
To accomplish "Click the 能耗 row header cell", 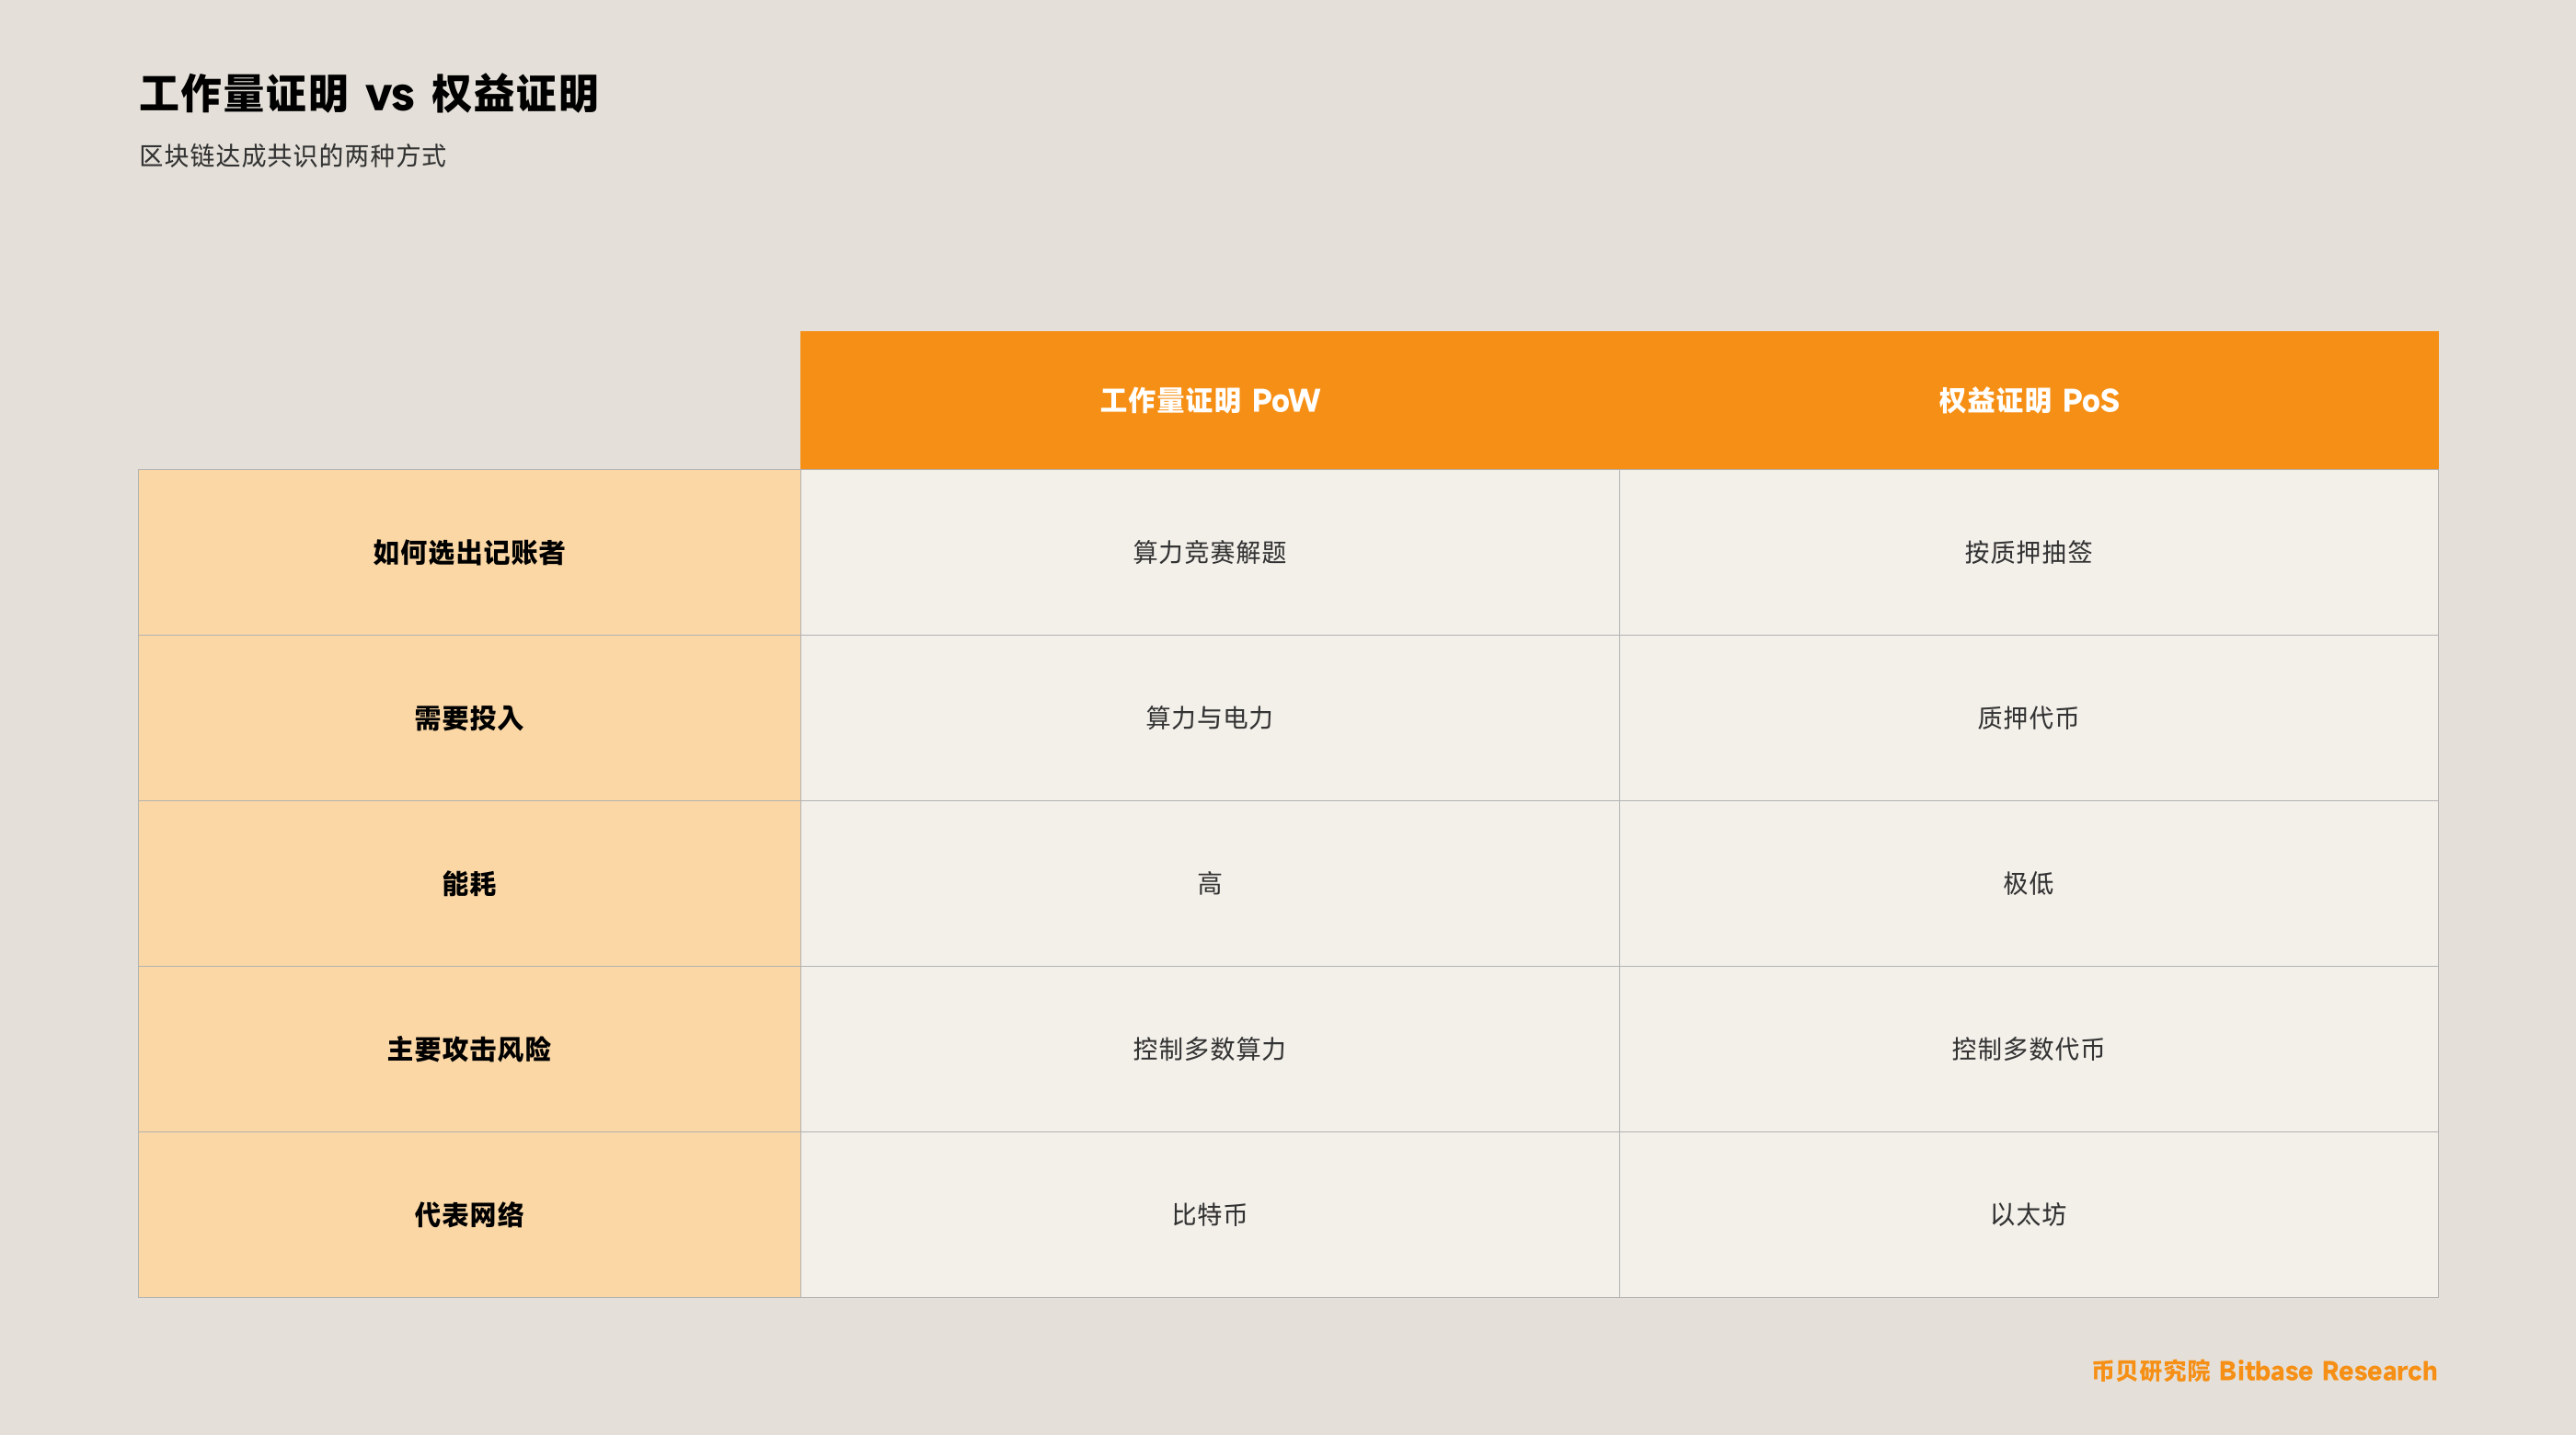I will (469, 883).
